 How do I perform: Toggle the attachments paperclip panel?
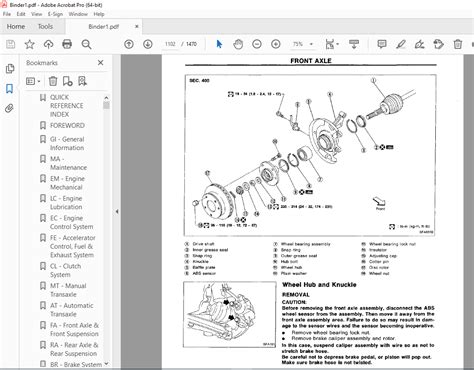coord(9,108)
